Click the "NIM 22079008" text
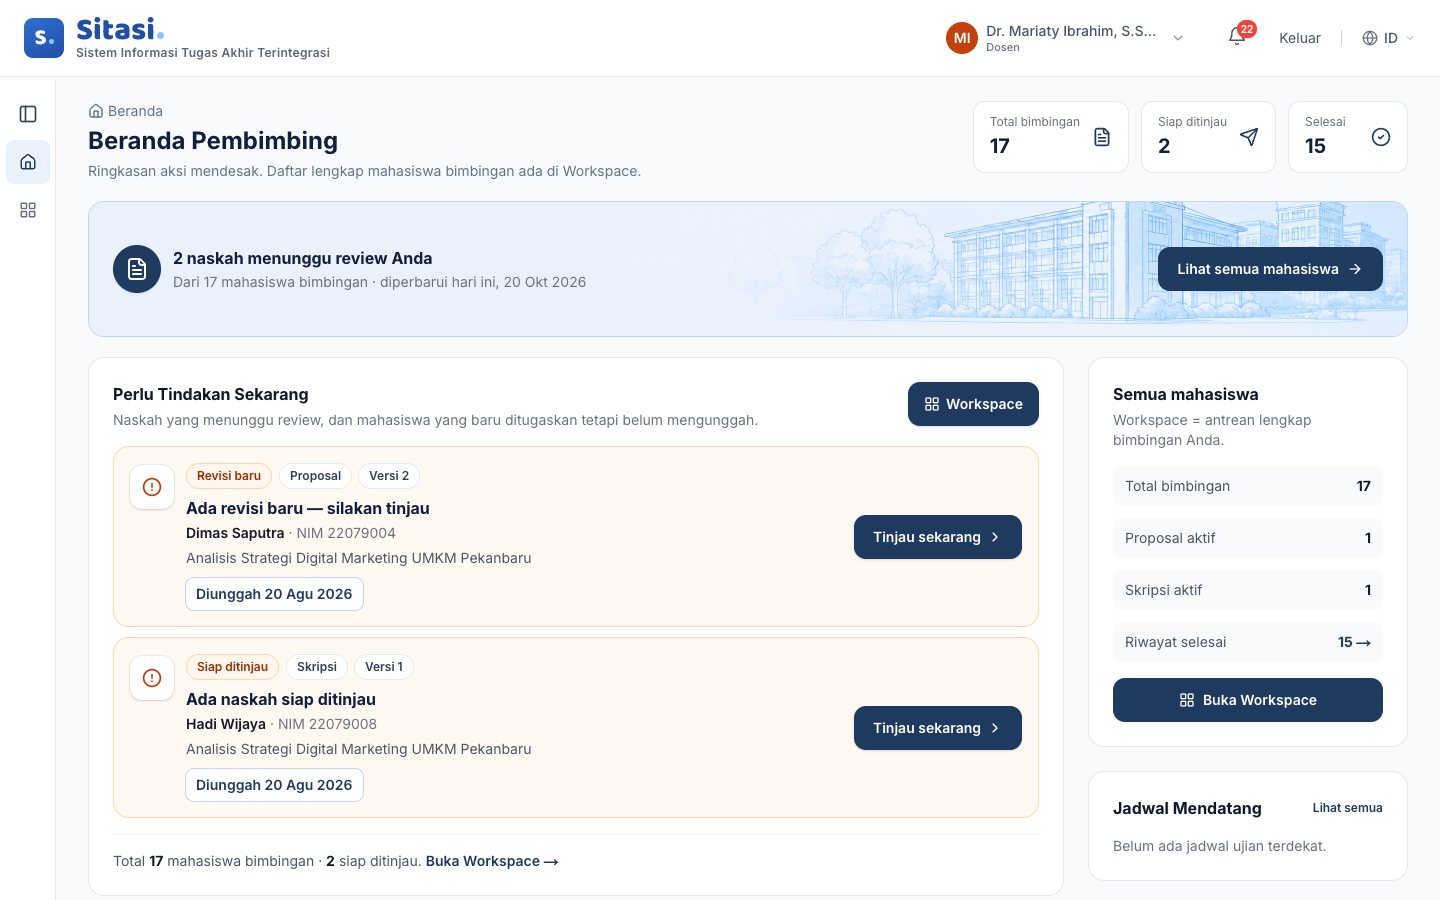 (327, 724)
